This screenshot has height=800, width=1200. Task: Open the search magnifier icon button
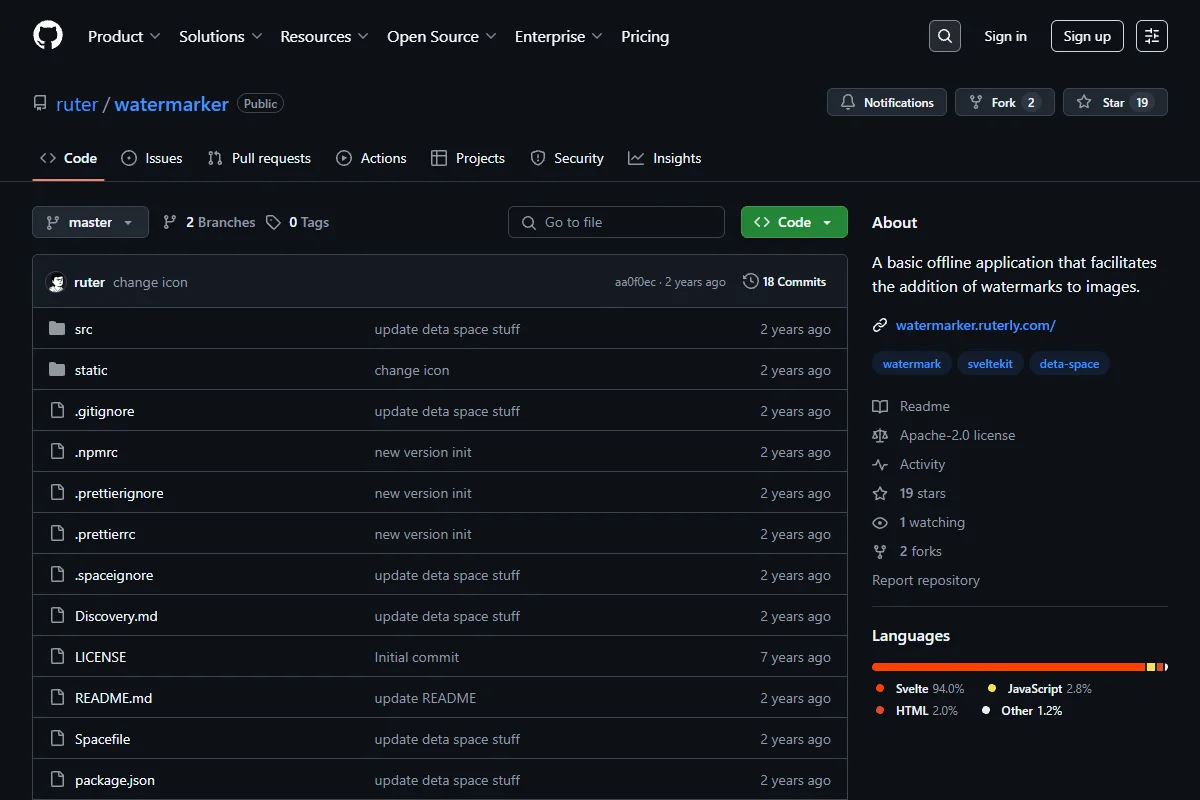point(944,36)
